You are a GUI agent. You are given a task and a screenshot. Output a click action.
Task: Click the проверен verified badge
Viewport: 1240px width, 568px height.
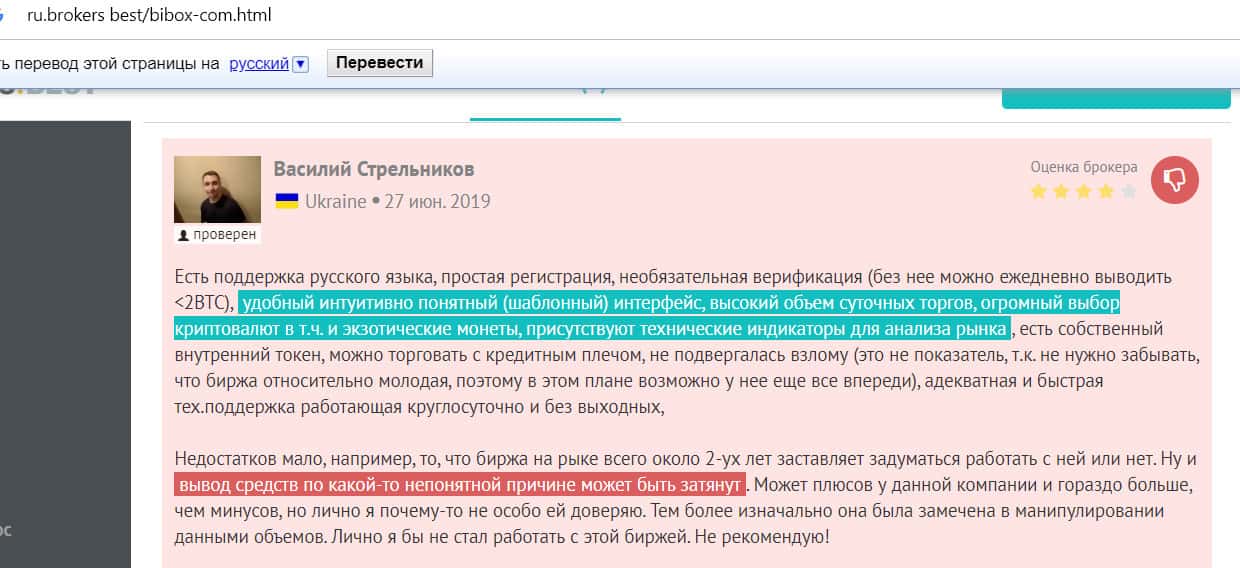pos(217,235)
